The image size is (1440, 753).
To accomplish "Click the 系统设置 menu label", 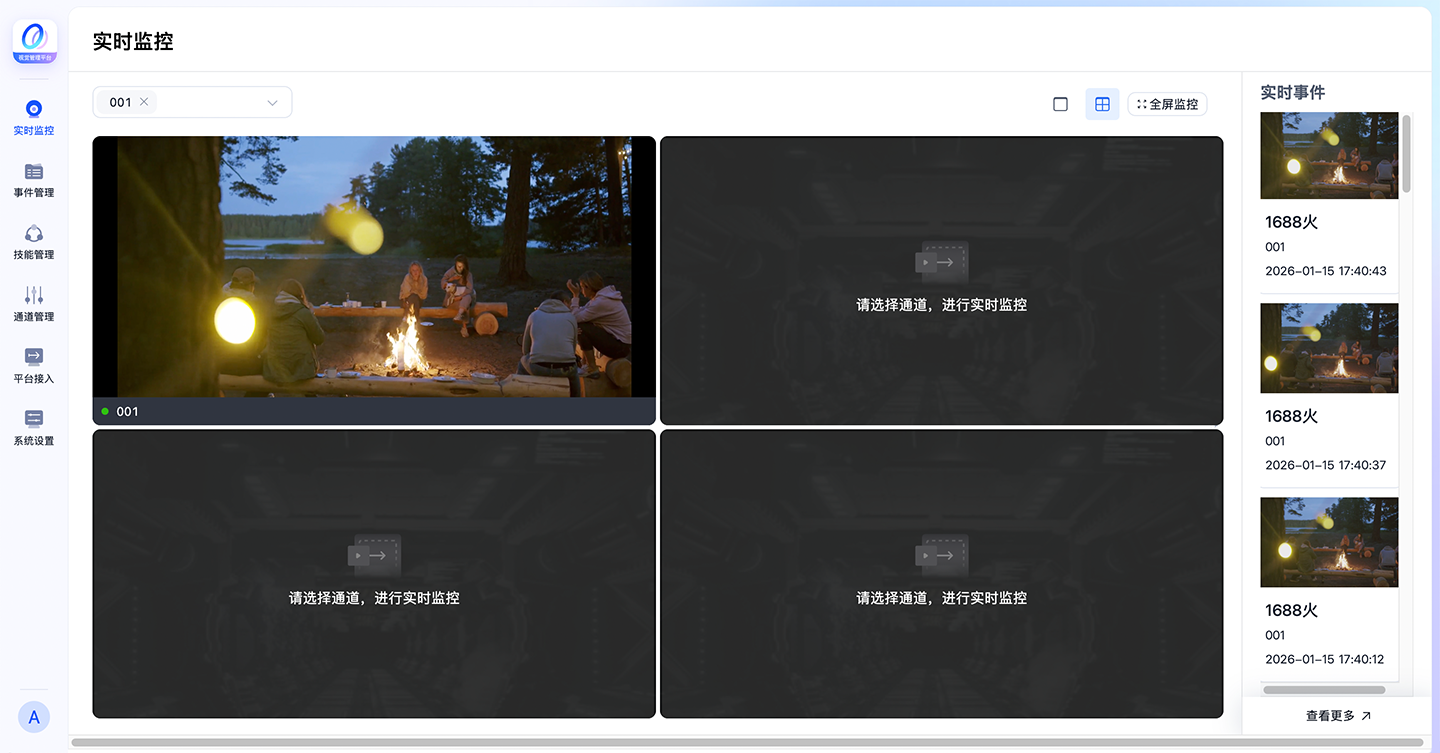I will [x=34, y=441].
